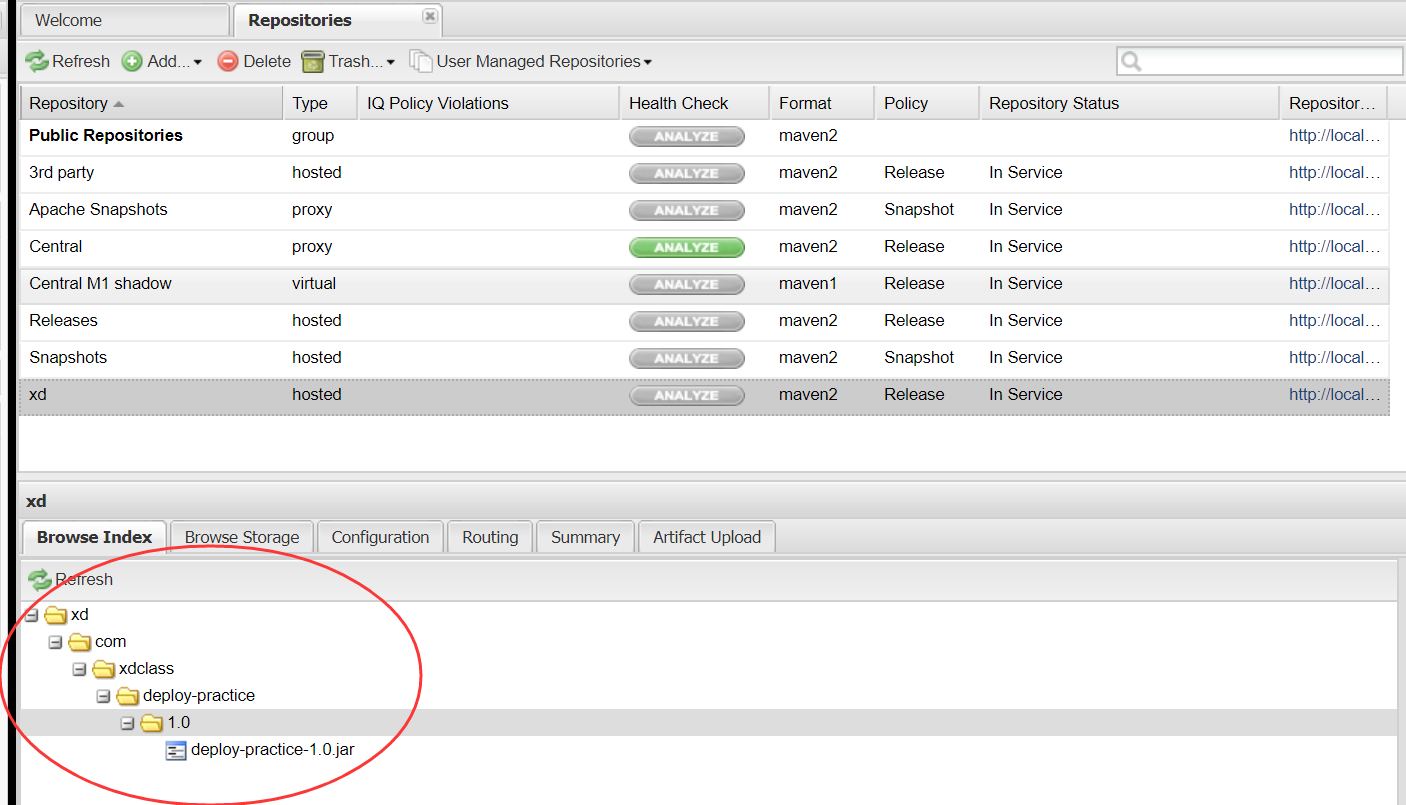Collapse the deploy-practice tree node

click(x=103, y=696)
